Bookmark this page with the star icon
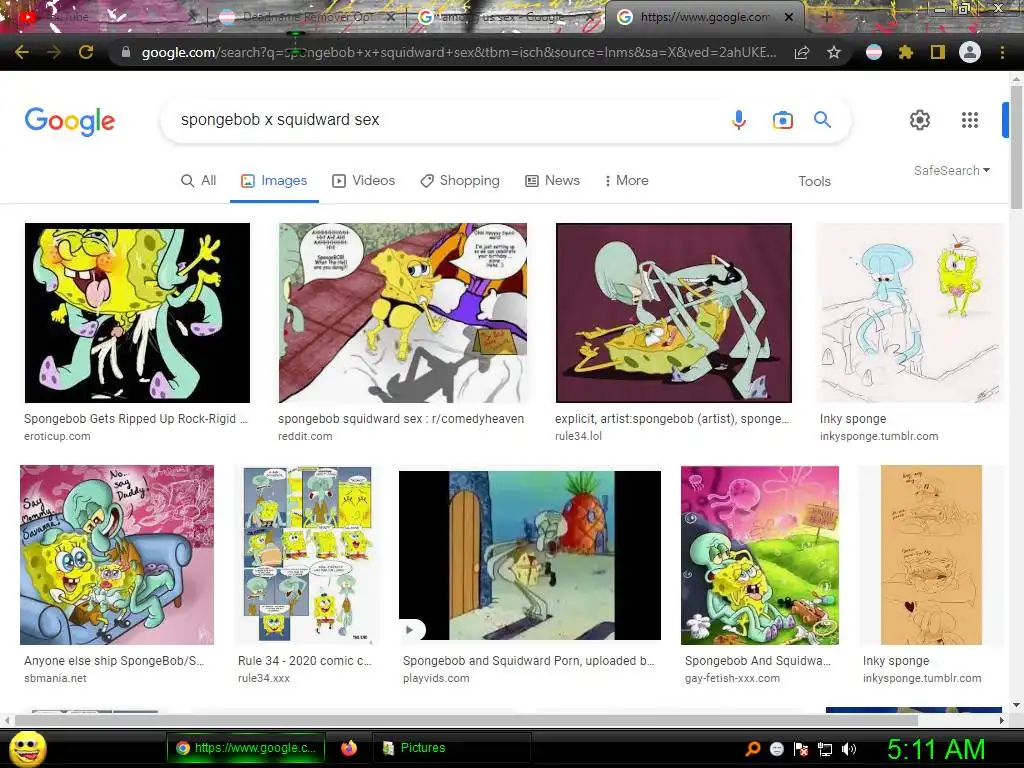 click(834, 52)
